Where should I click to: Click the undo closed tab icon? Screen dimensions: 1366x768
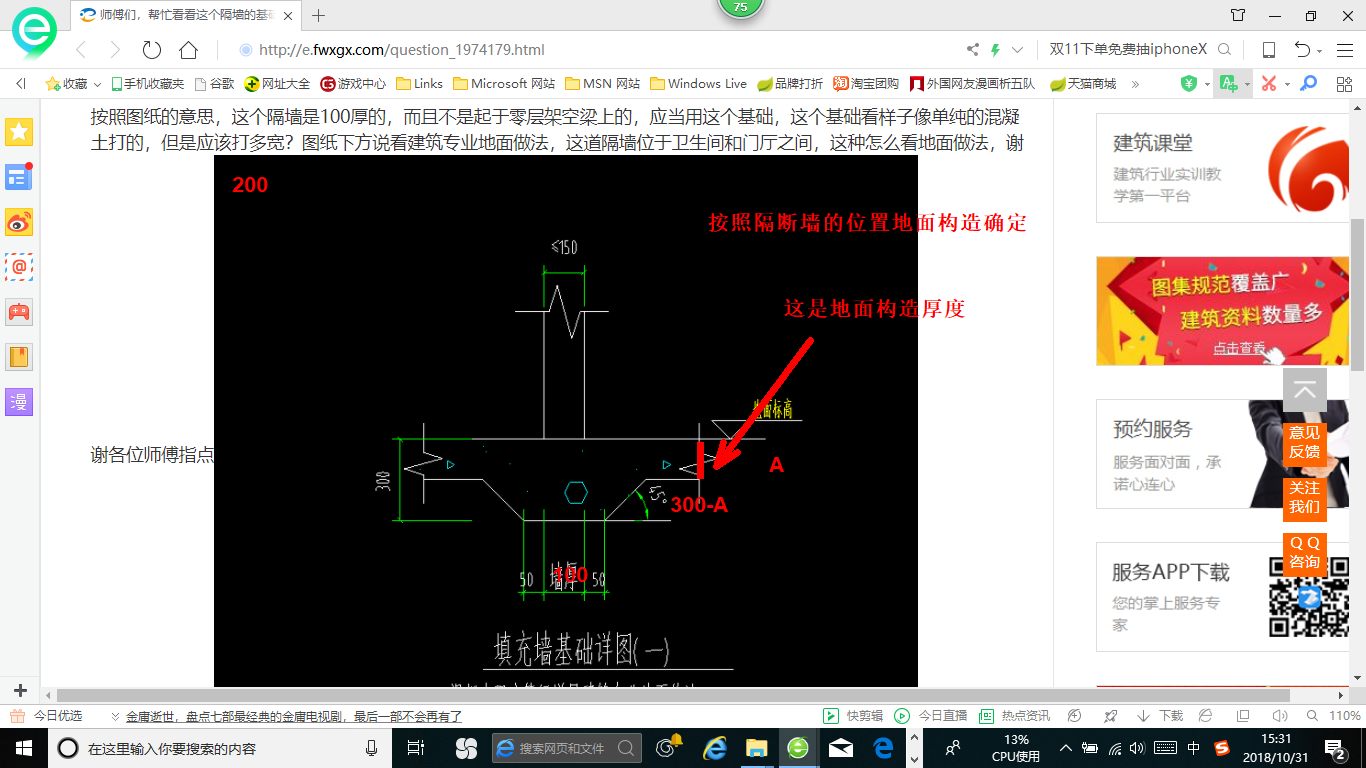point(1302,50)
